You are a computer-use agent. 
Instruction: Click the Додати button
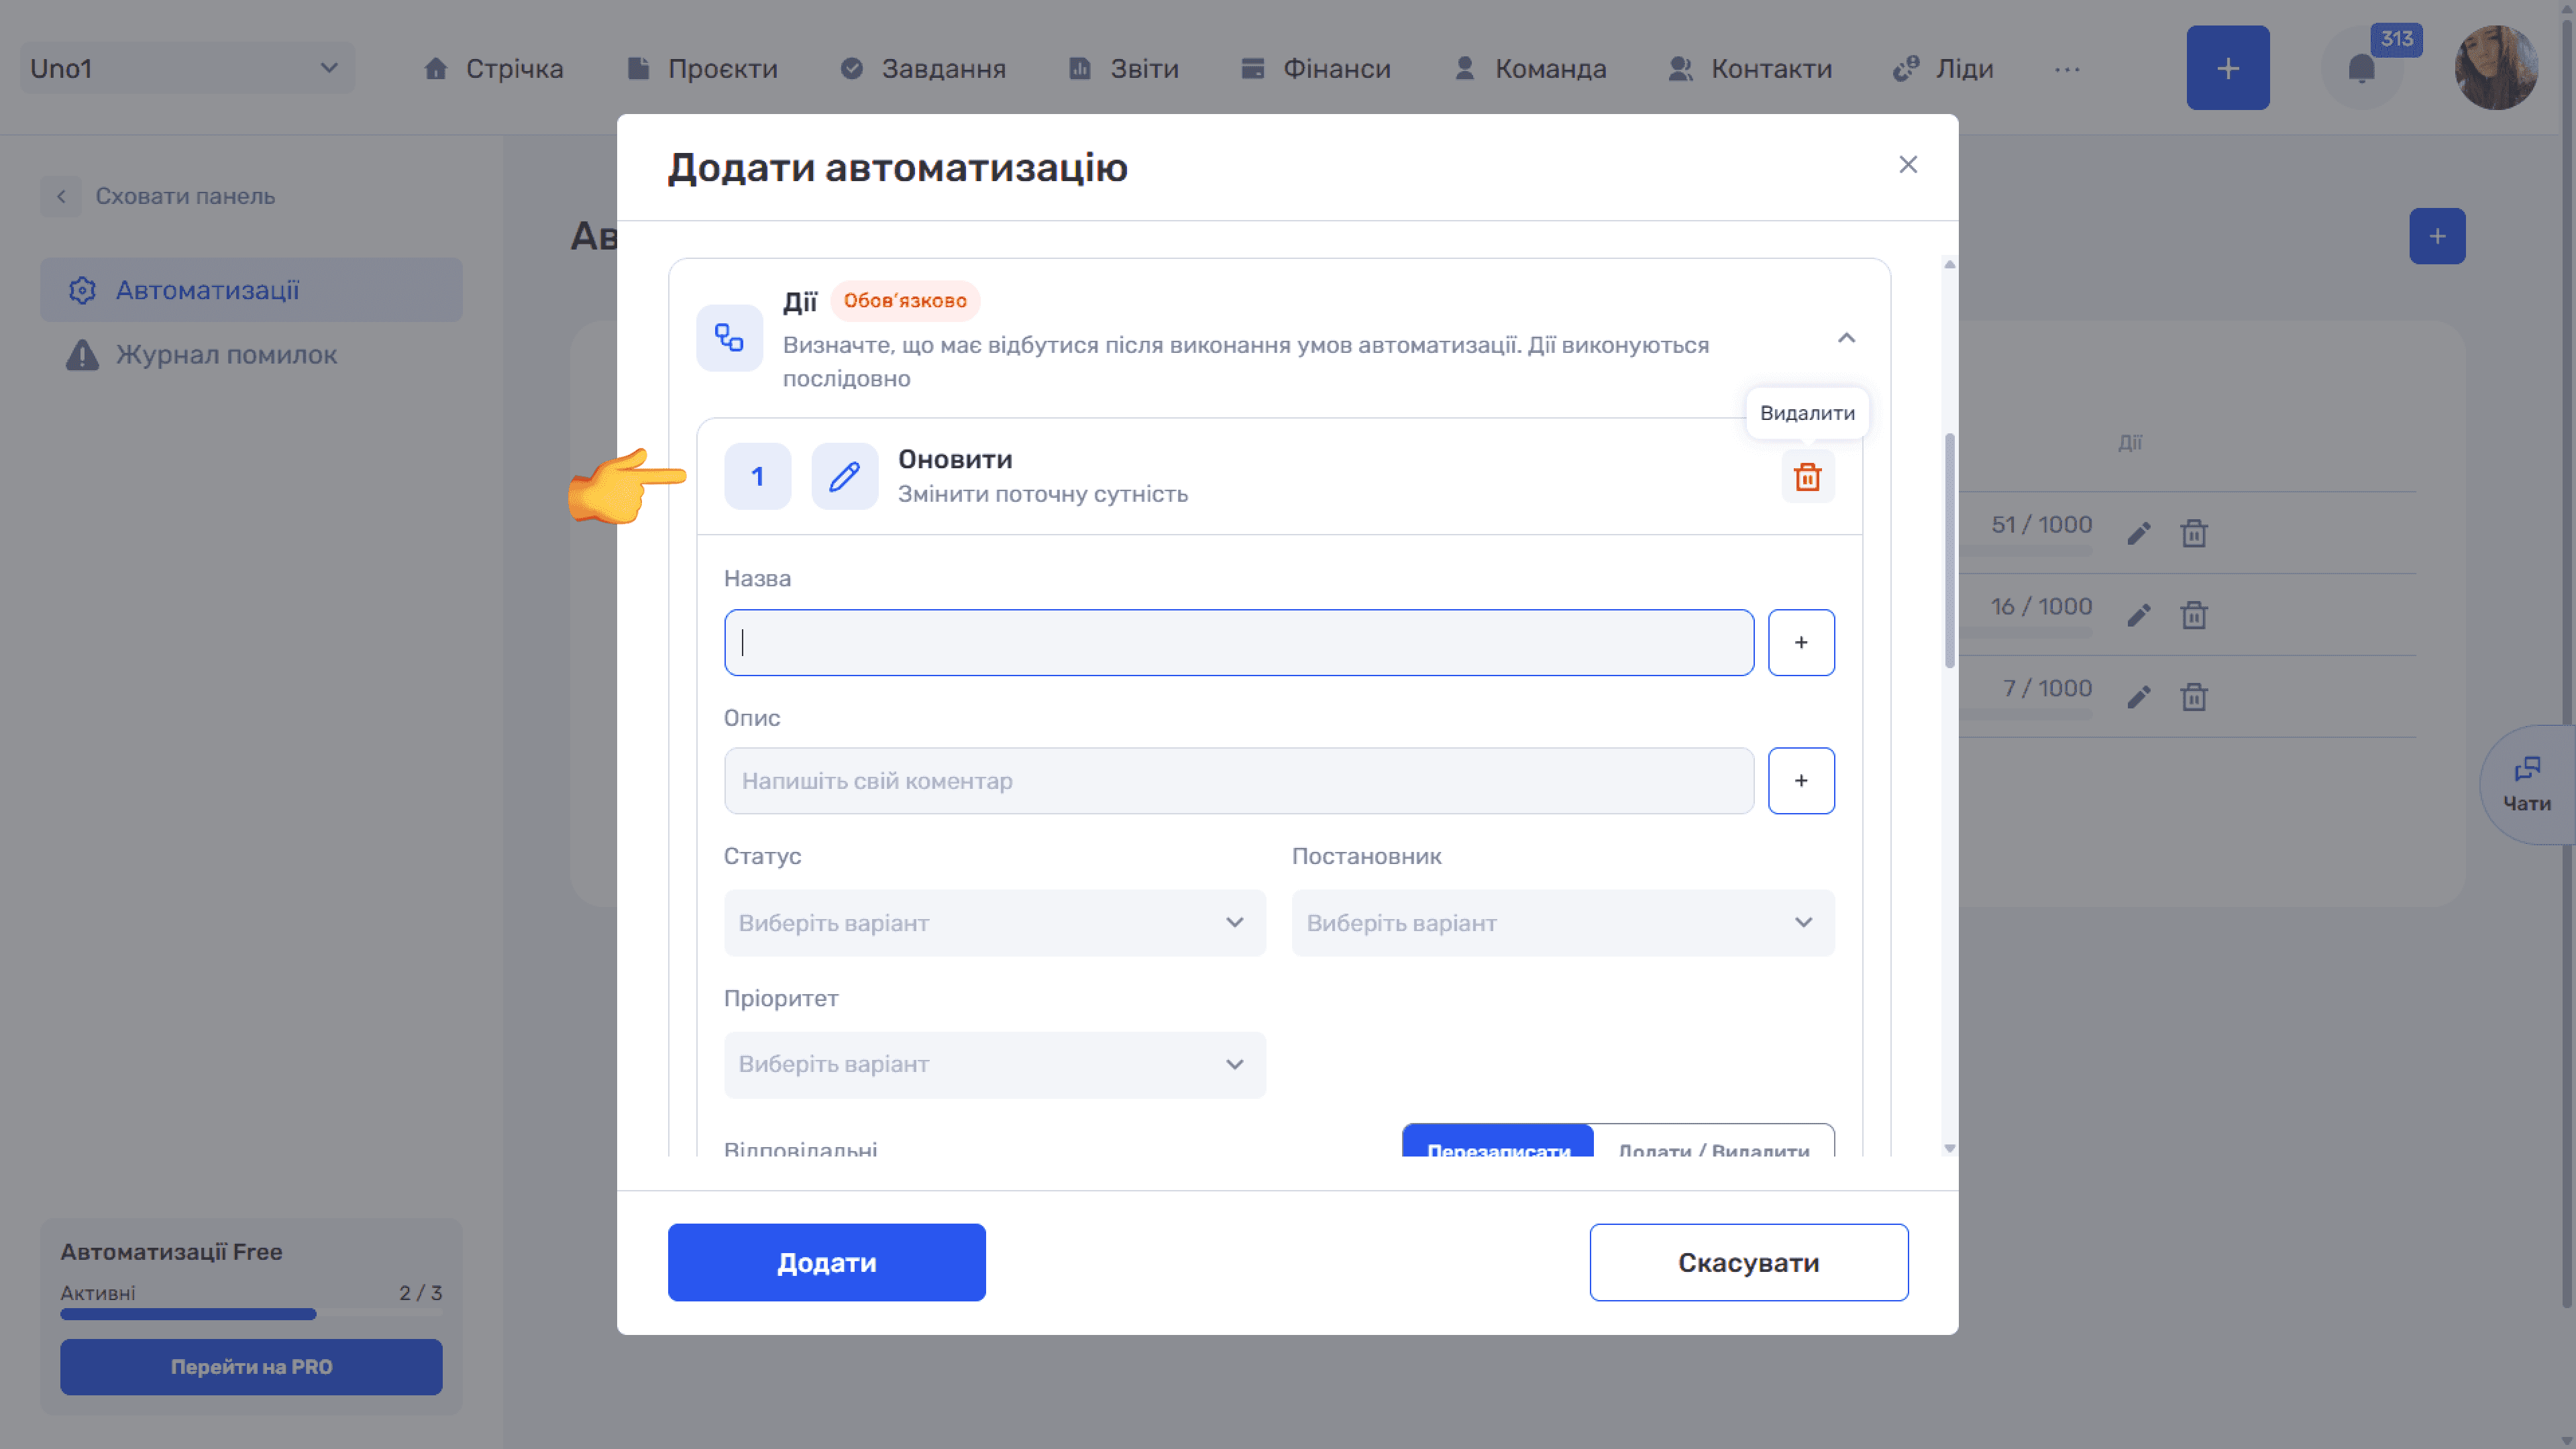(x=826, y=1262)
